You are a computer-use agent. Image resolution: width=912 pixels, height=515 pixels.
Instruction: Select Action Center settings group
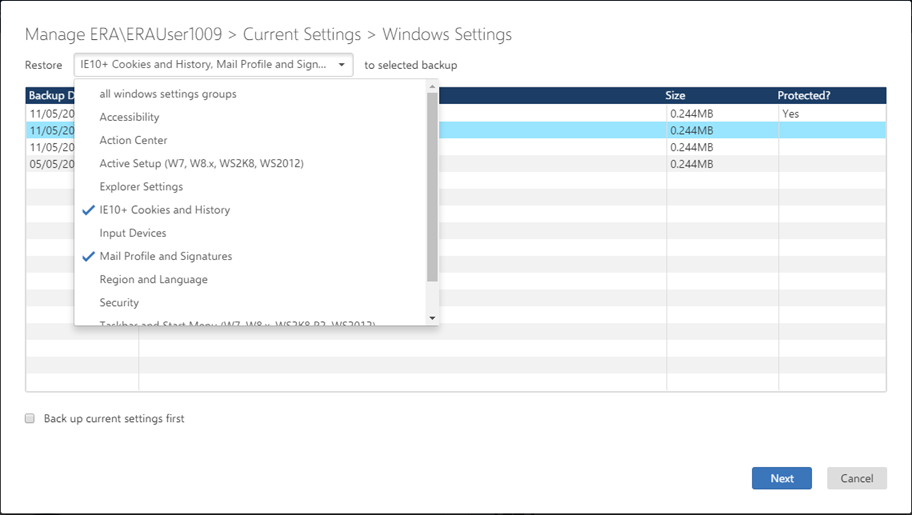click(133, 140)
